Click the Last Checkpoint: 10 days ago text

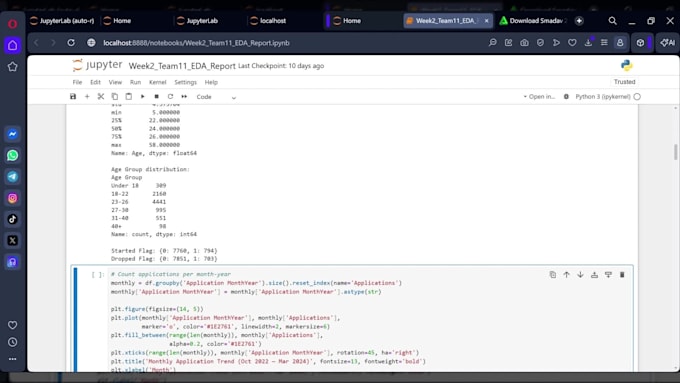tap(281, 66)
